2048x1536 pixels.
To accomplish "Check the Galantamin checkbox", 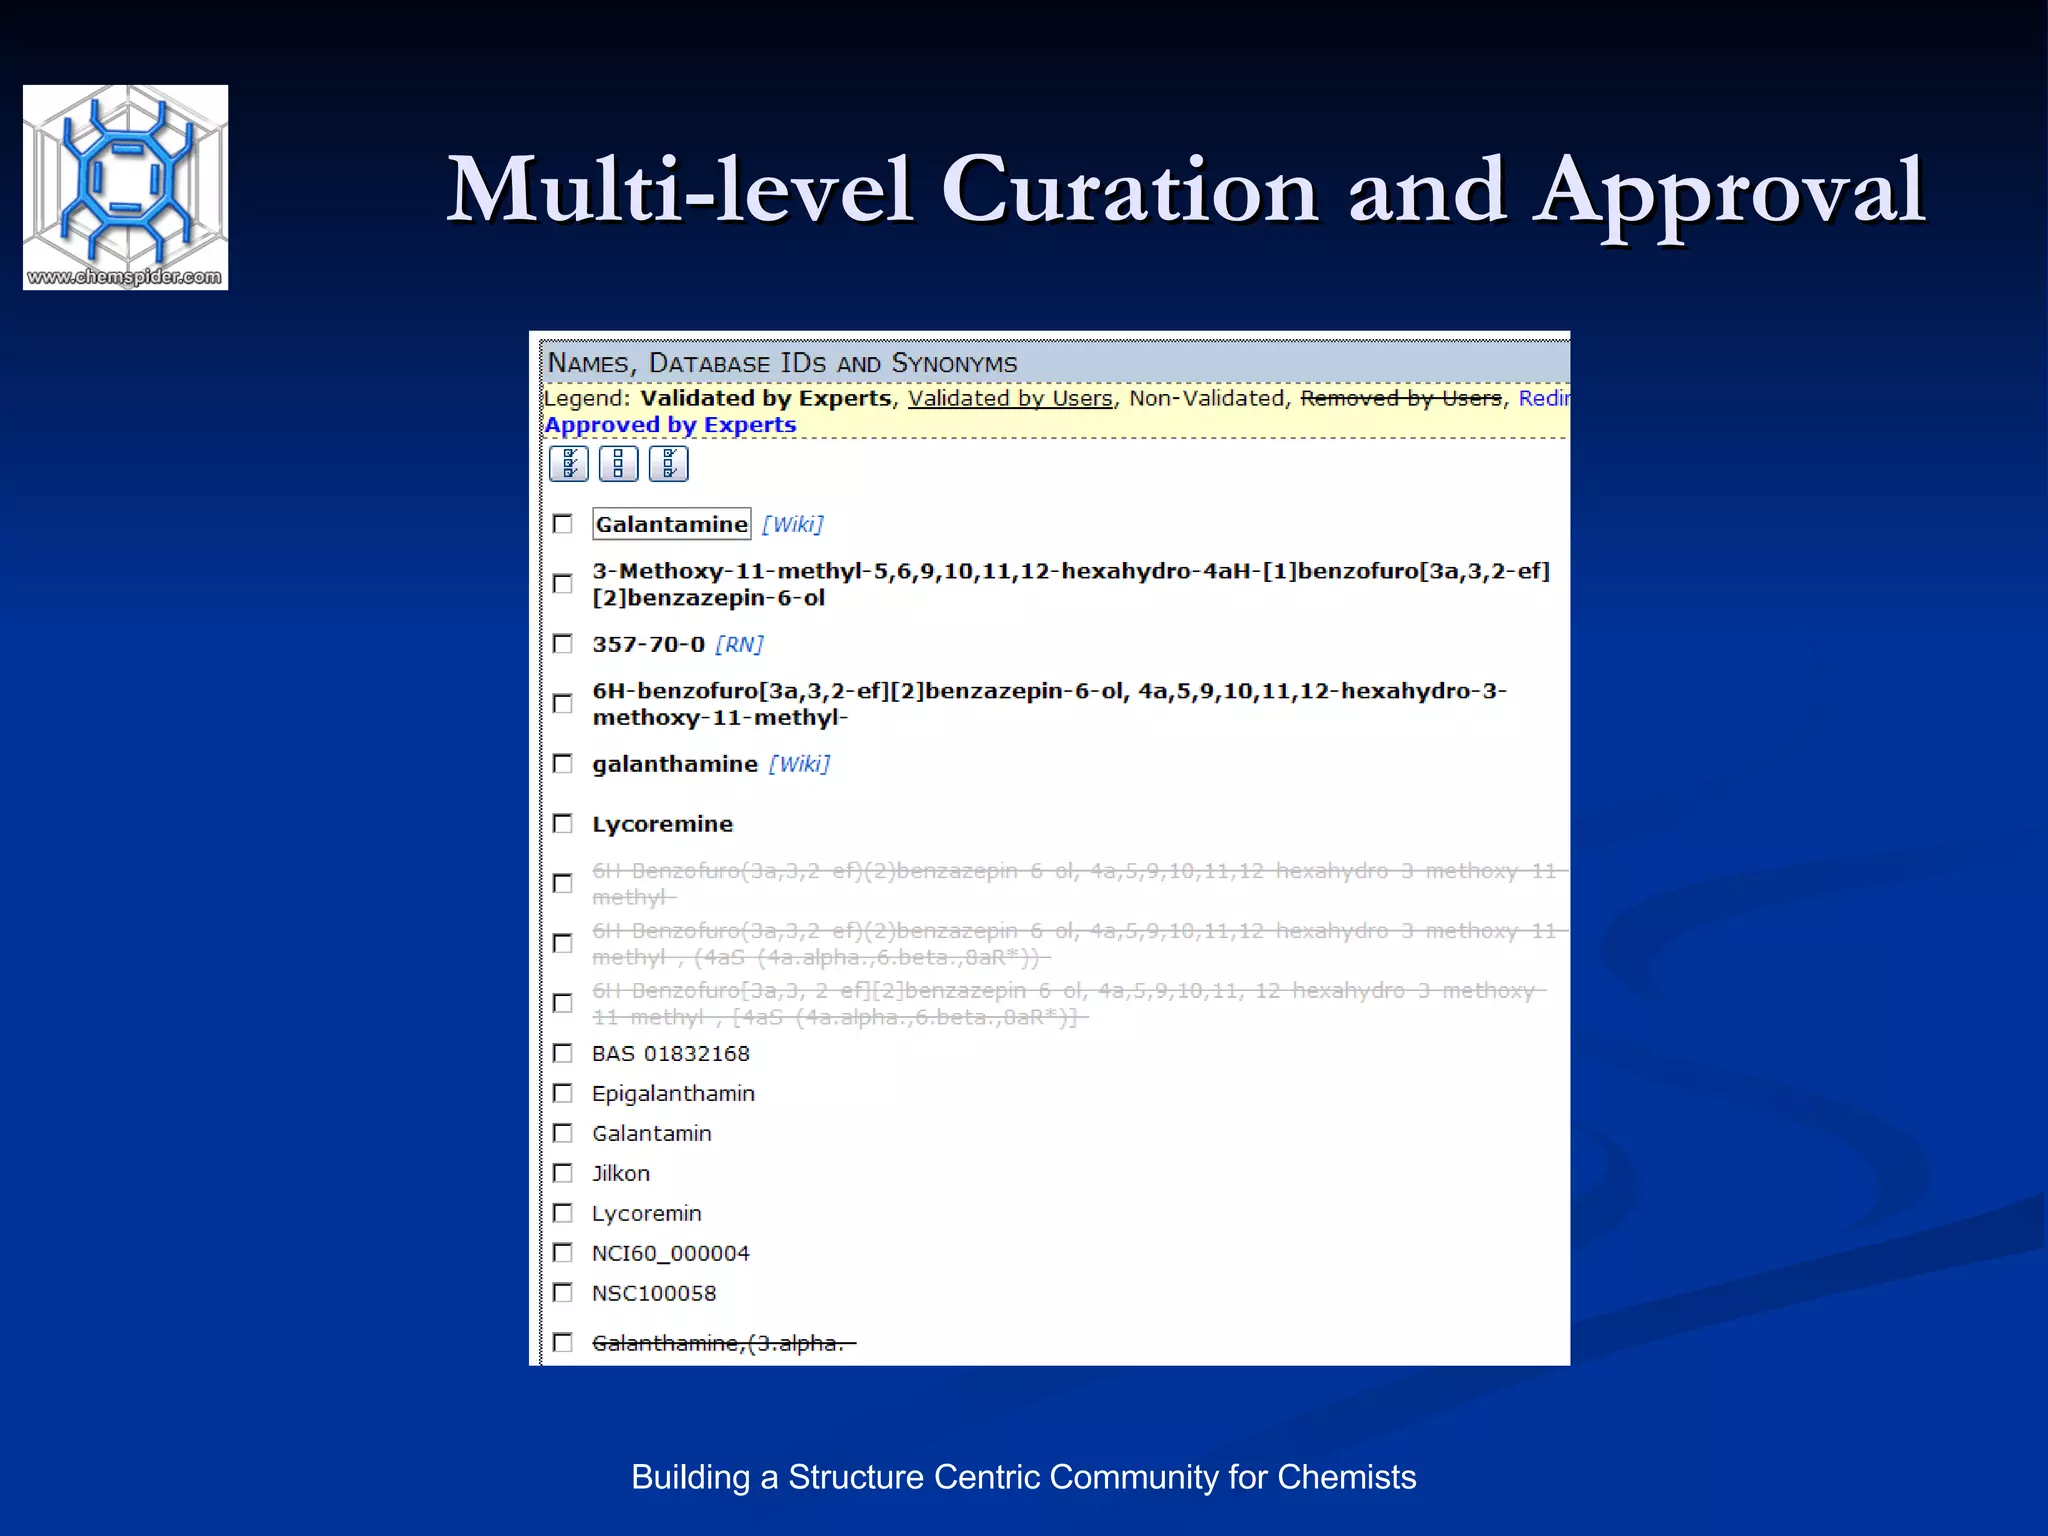I will 563,1133.
